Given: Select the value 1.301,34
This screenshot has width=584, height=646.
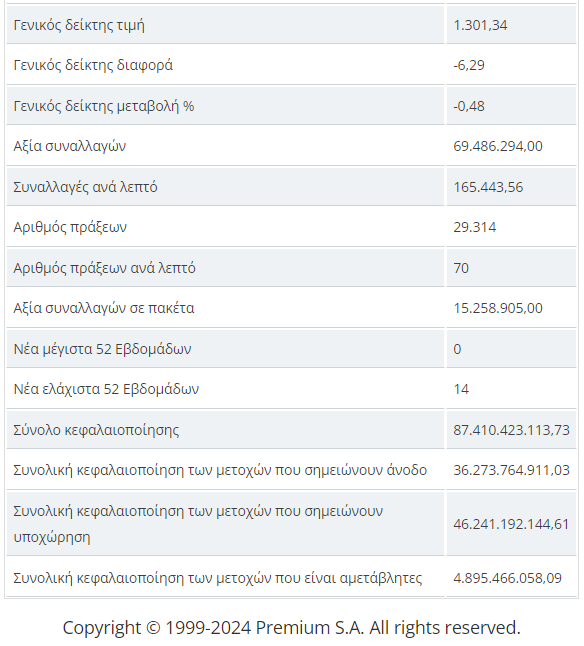Looking at the screenshot, I should click(480, 25).
